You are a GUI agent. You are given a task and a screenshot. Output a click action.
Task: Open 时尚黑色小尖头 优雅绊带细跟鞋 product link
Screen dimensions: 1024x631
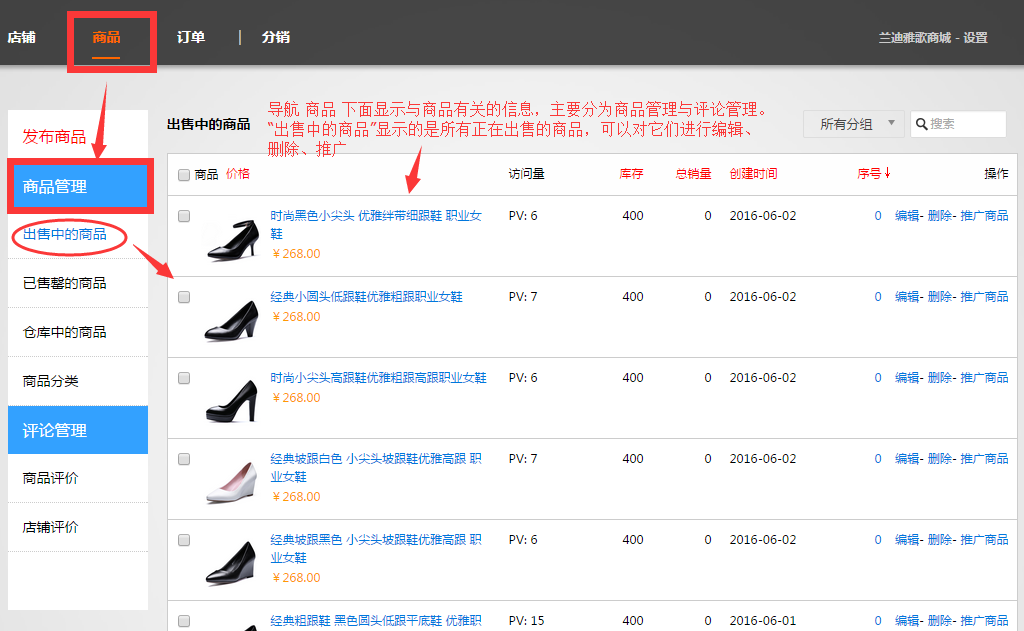tap(376, 225)
